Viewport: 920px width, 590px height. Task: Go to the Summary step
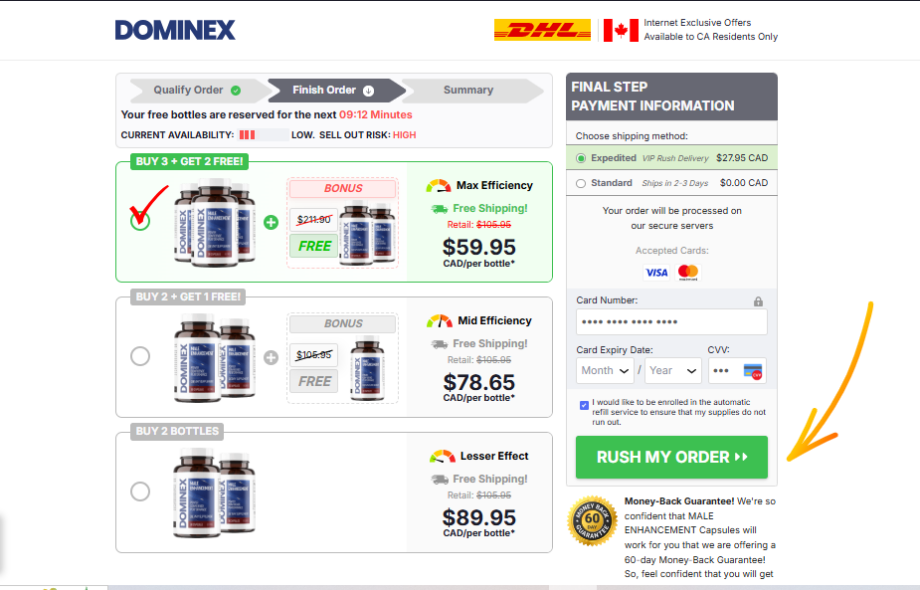coord(469,90)
